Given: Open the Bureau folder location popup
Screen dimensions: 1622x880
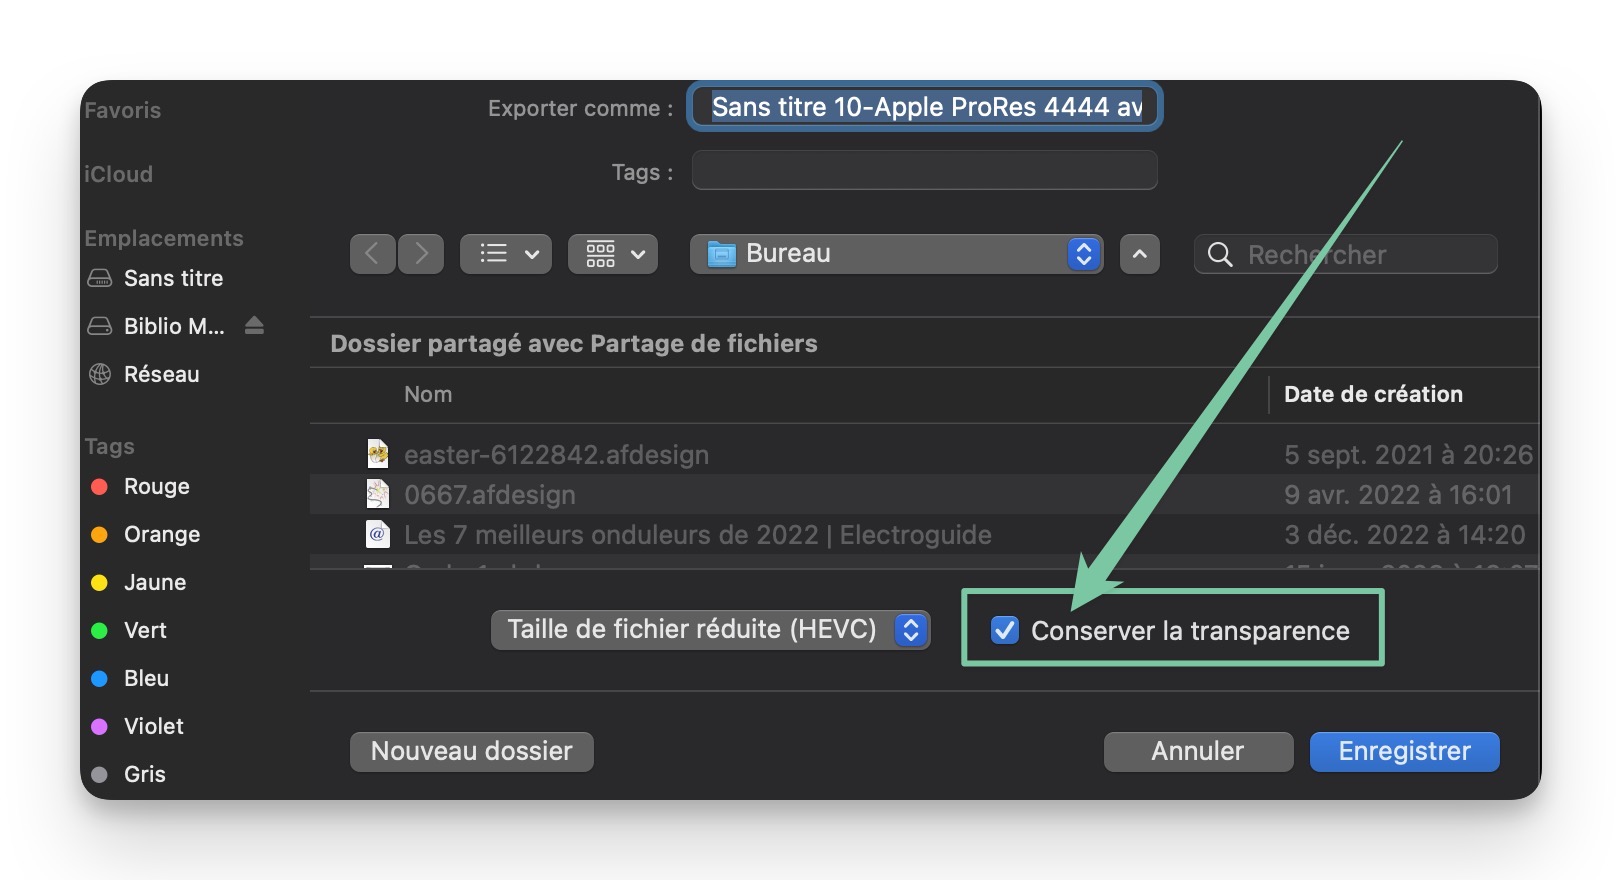Looking at the screenshot, I should tap(896, 254).
